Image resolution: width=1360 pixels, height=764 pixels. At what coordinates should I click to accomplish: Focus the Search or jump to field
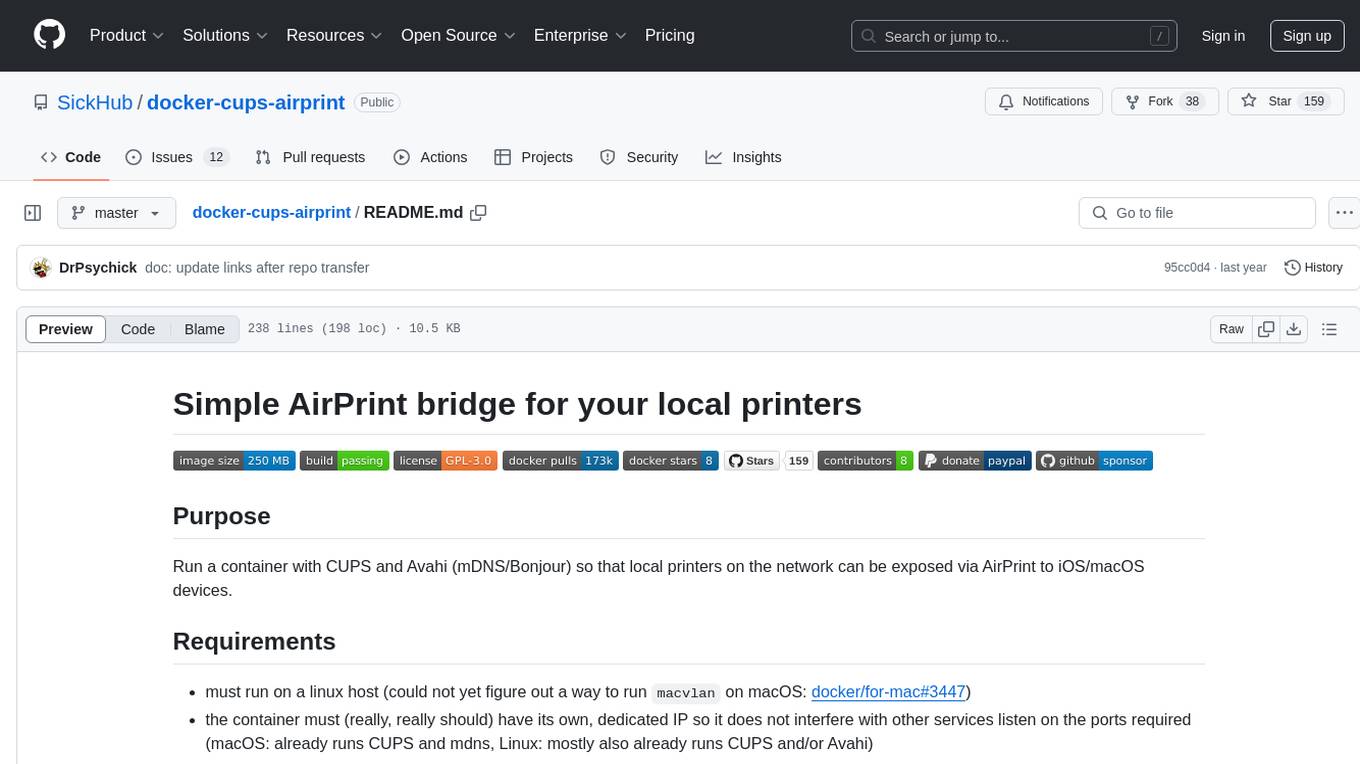point(1016,36)
